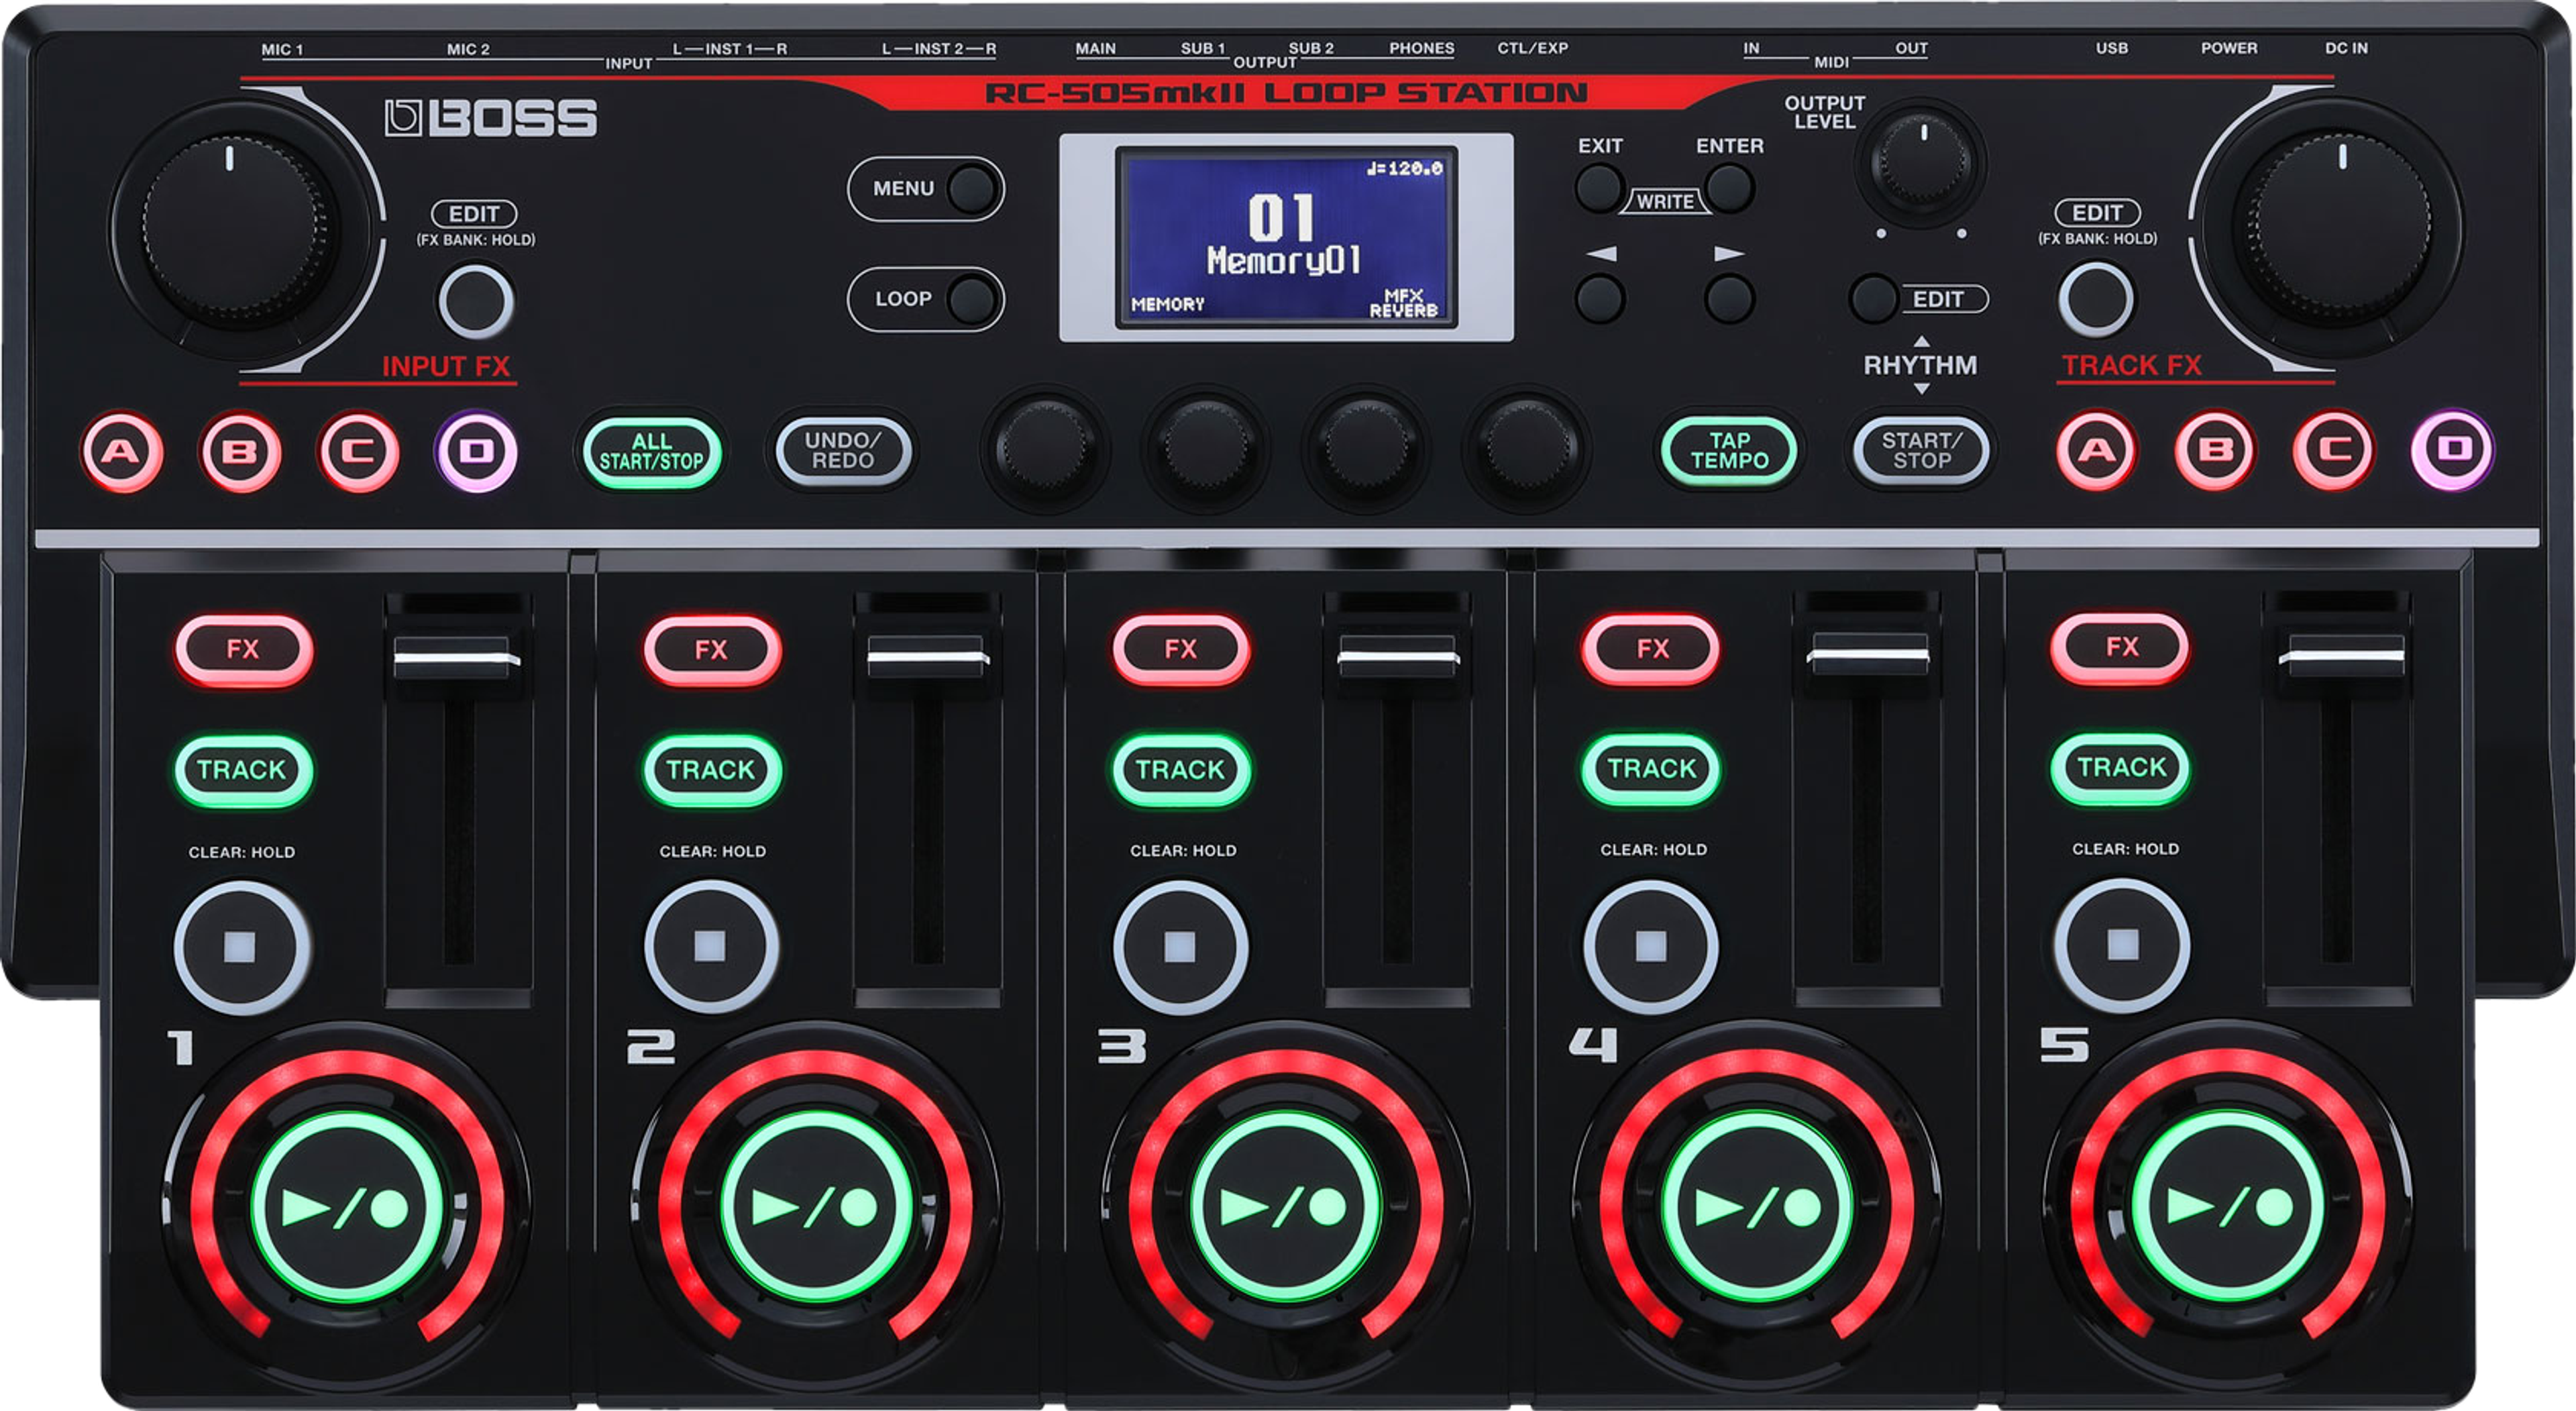Tap the ALL START/STOP button
Screen dimensions: 2576x1411
[652, 452]
